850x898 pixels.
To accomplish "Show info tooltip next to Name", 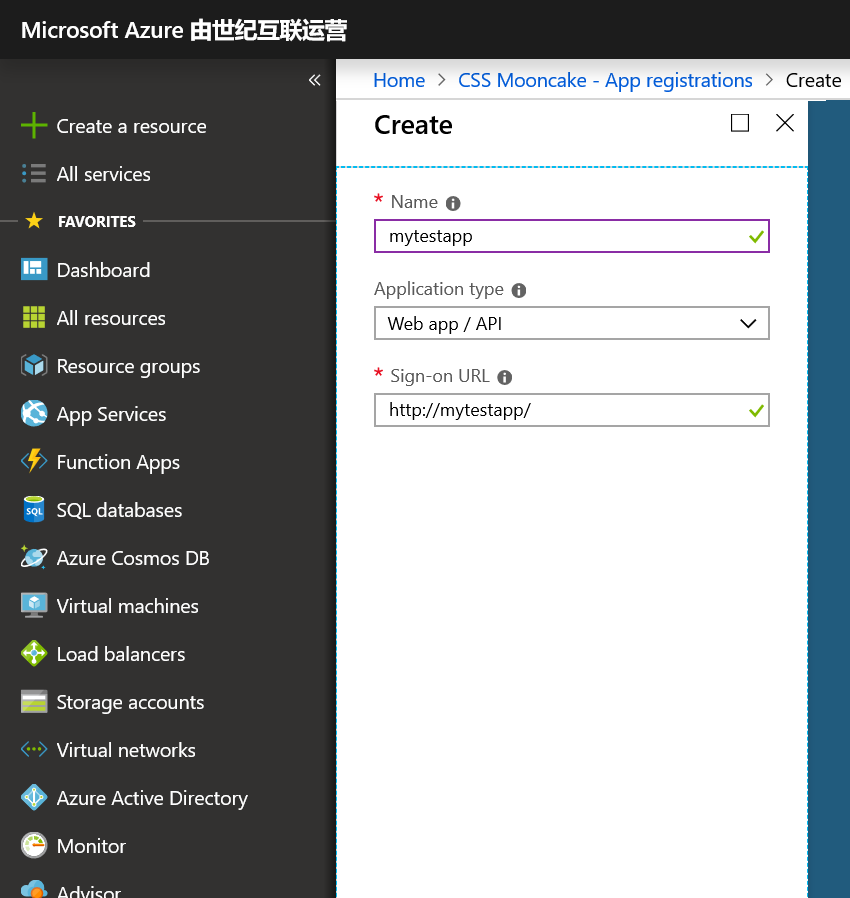I will pos(453,203).
